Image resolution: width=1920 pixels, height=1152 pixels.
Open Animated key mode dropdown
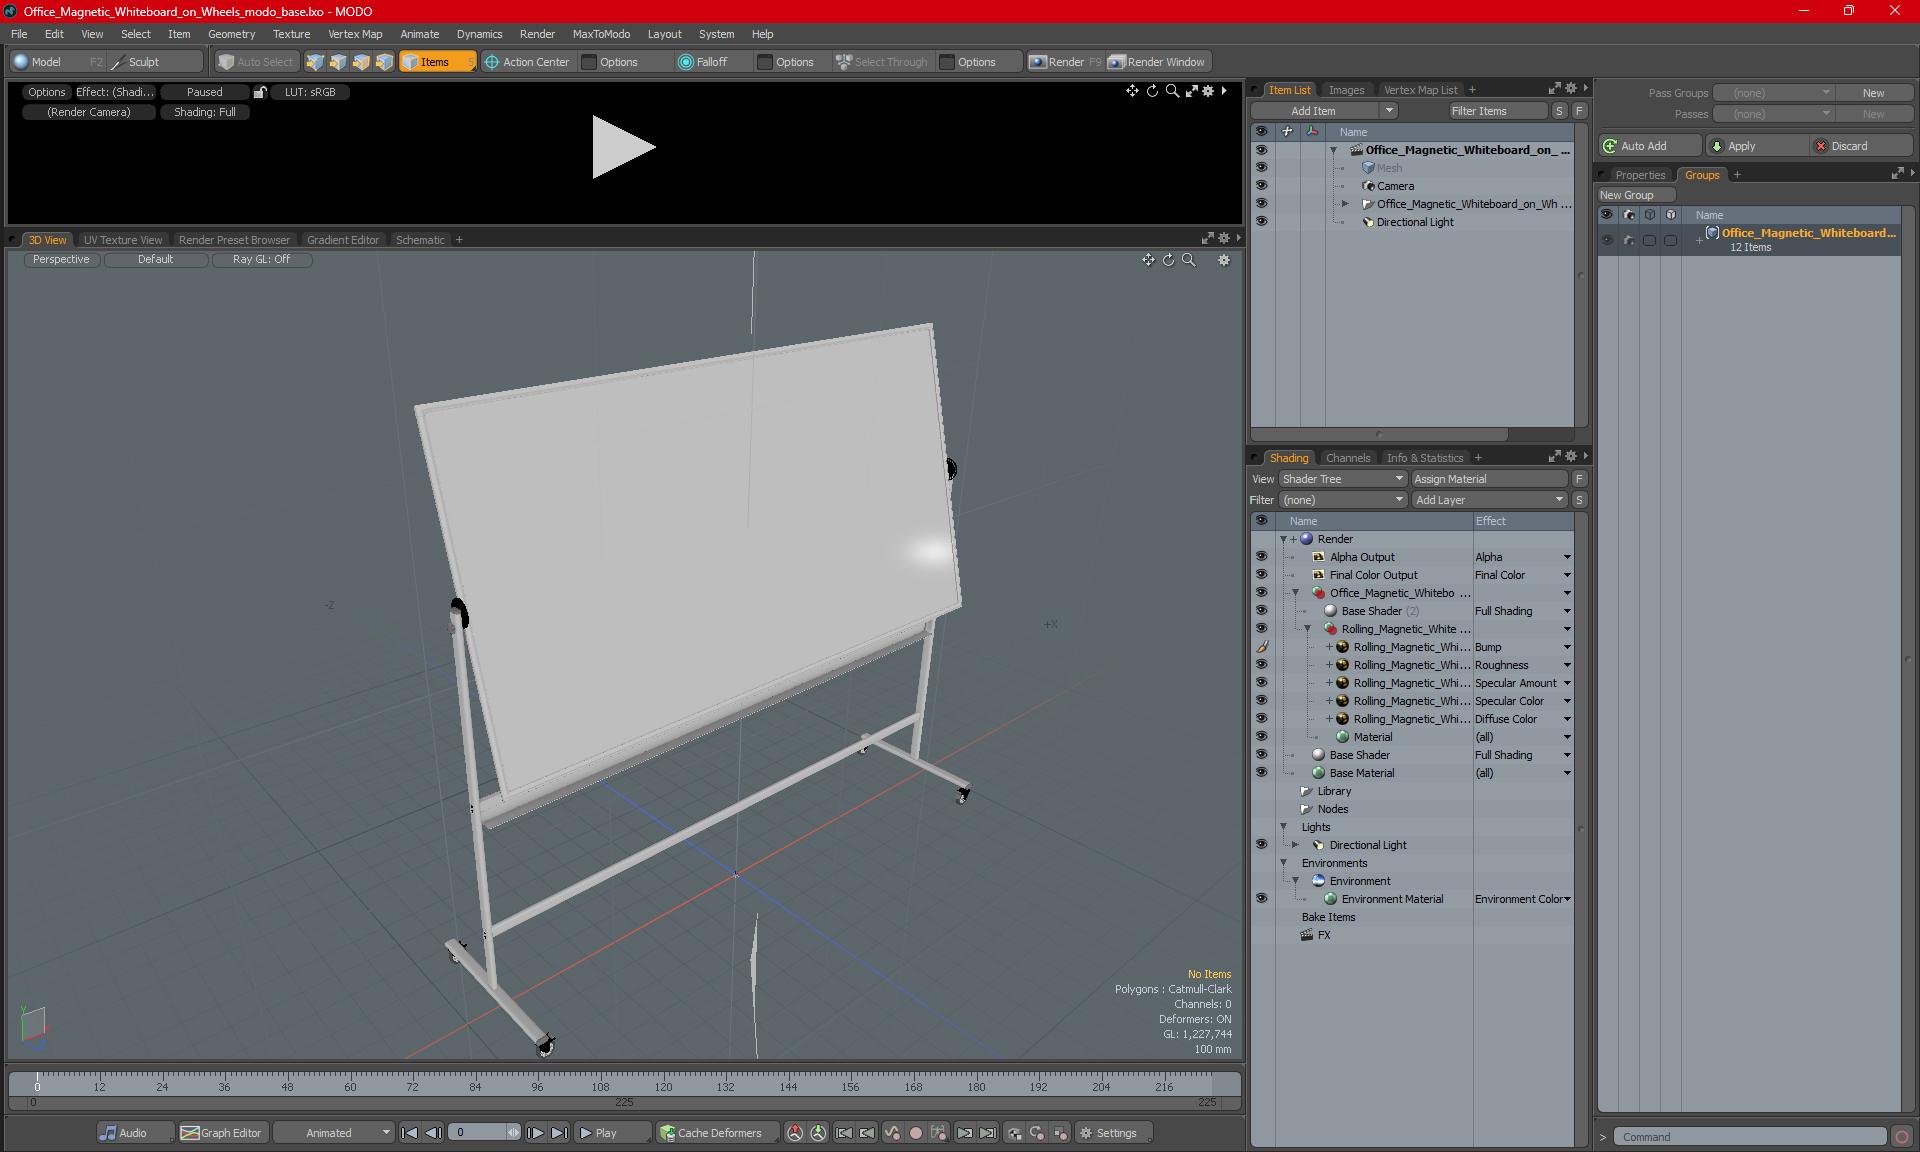pos(334,1133)
